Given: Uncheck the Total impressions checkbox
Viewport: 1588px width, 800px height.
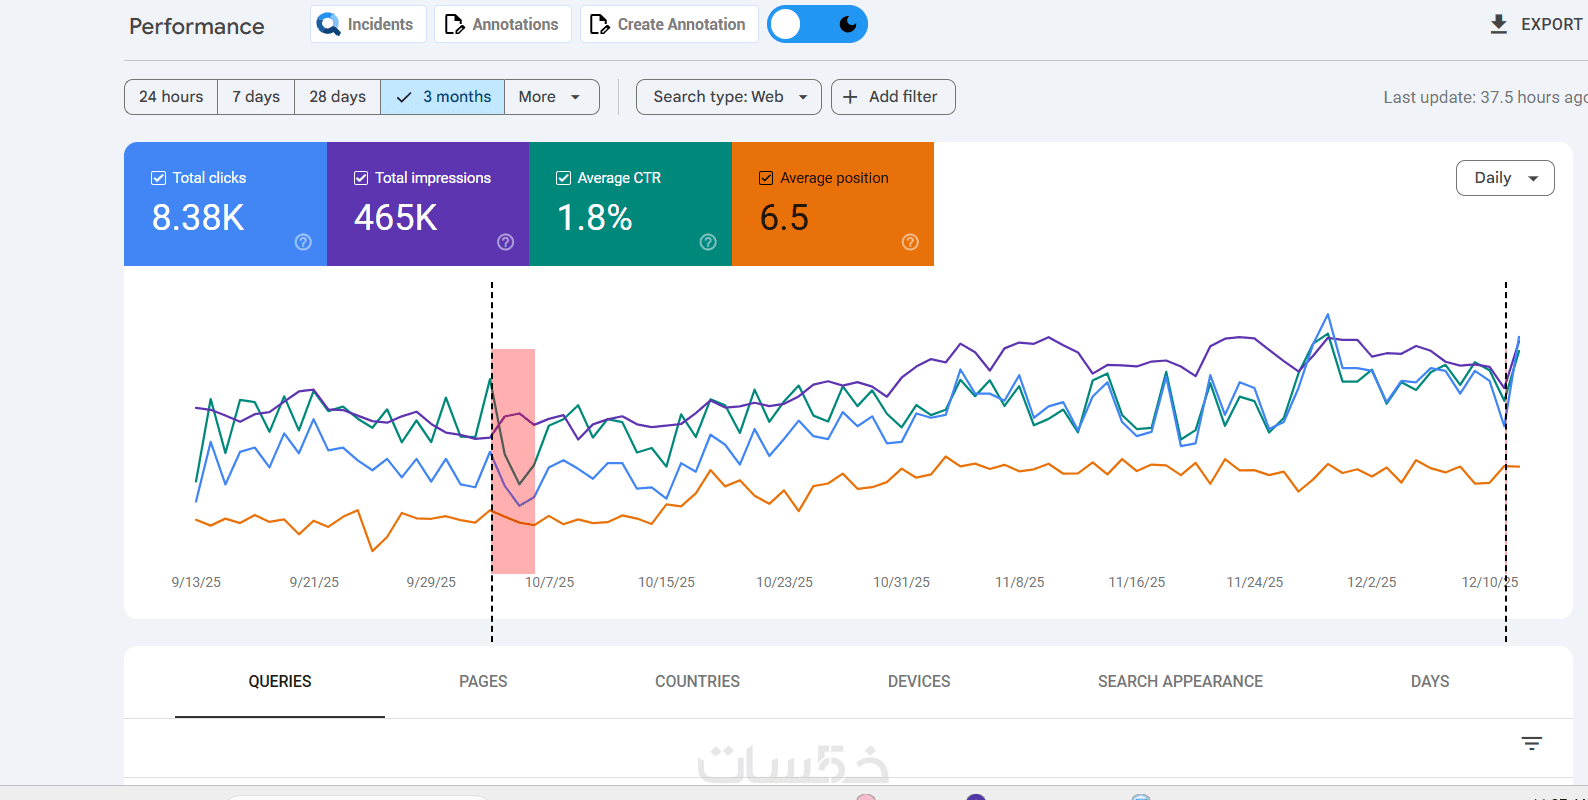Looking at the screenshot, I should point(361,178).
